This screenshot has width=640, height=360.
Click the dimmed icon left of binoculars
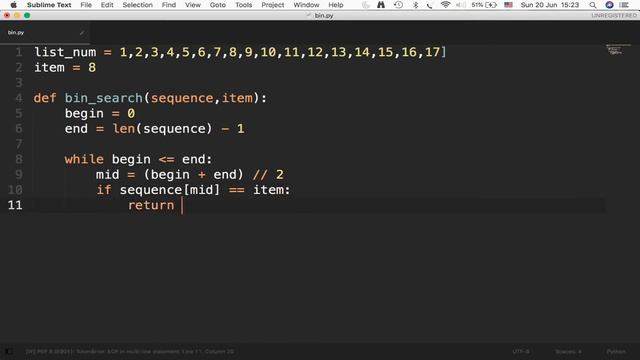[366, 5]
